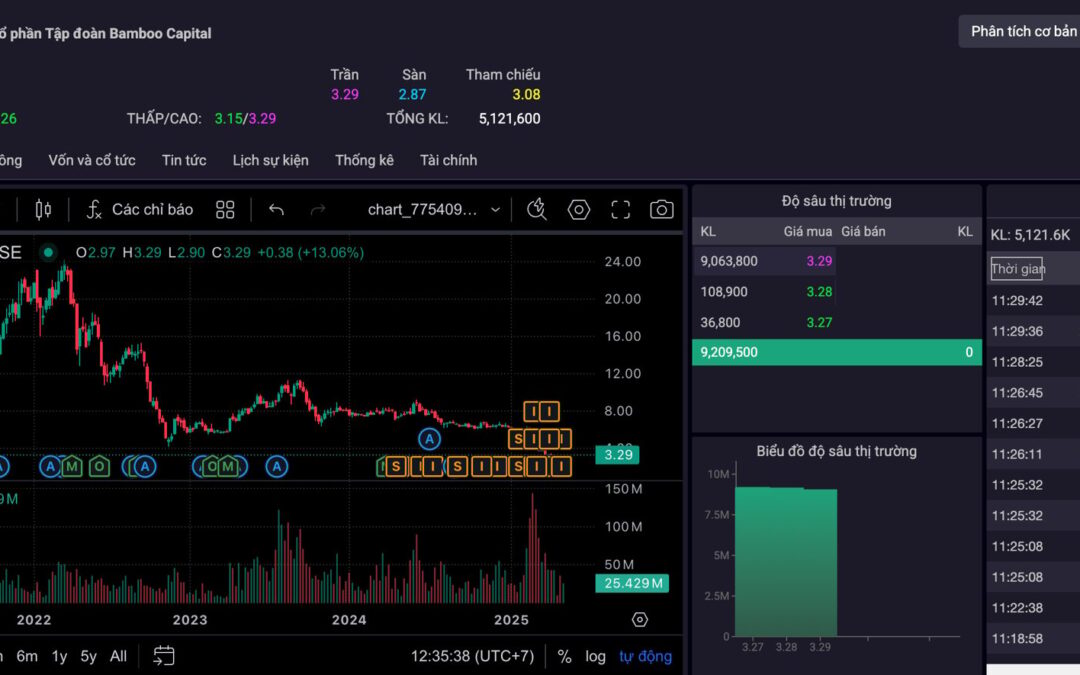This screenshot has width=1080, height=675.
Task: Open chart settings hexagon icon in toolbar
Action: [579, 210]
